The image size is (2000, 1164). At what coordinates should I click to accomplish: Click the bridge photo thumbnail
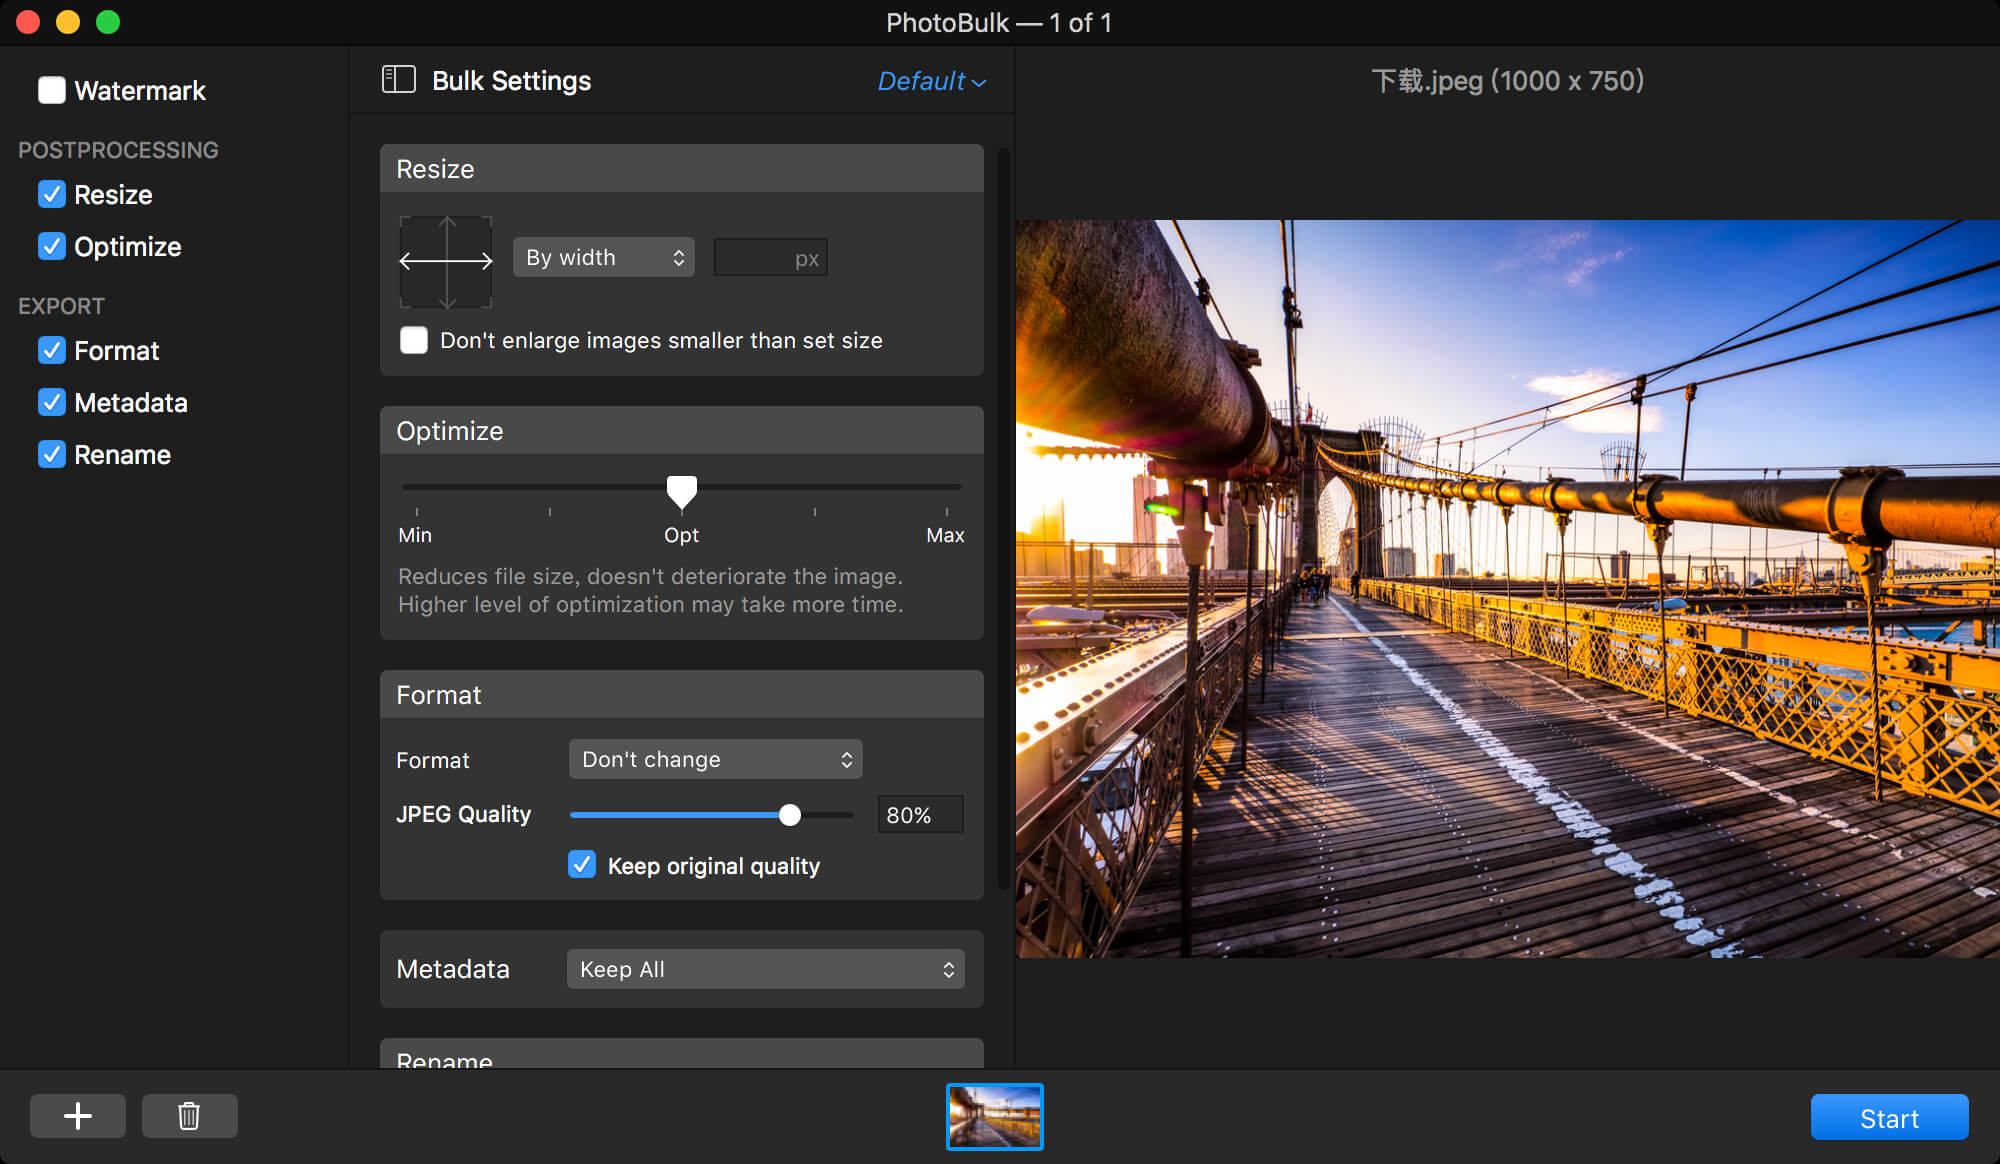(994, 1116)
